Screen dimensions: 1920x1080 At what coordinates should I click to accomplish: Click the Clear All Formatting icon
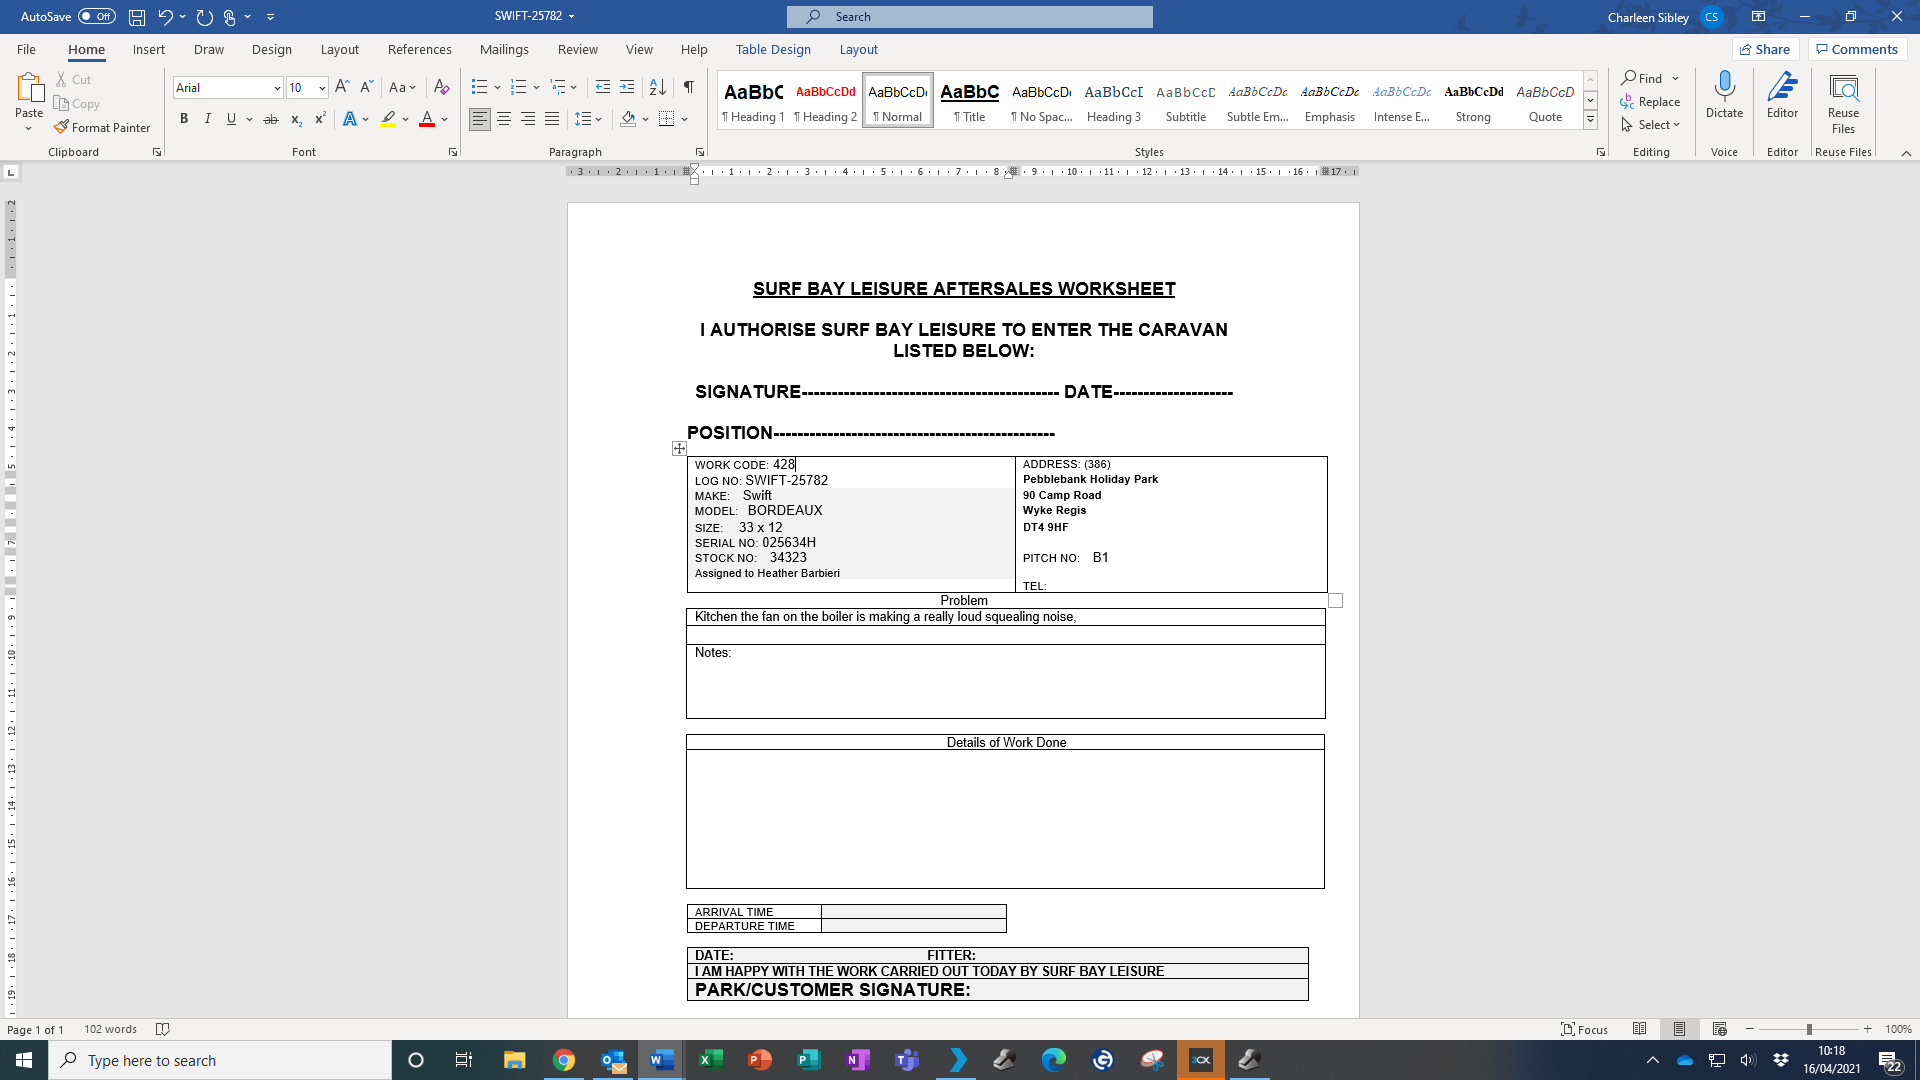coord(441,87)
